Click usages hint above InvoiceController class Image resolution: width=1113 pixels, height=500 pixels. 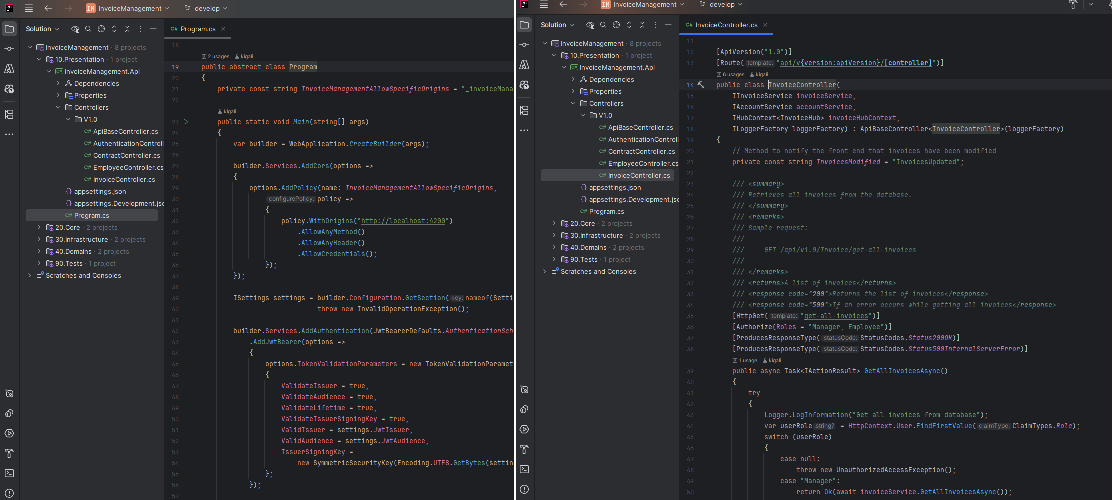point(732,74)
